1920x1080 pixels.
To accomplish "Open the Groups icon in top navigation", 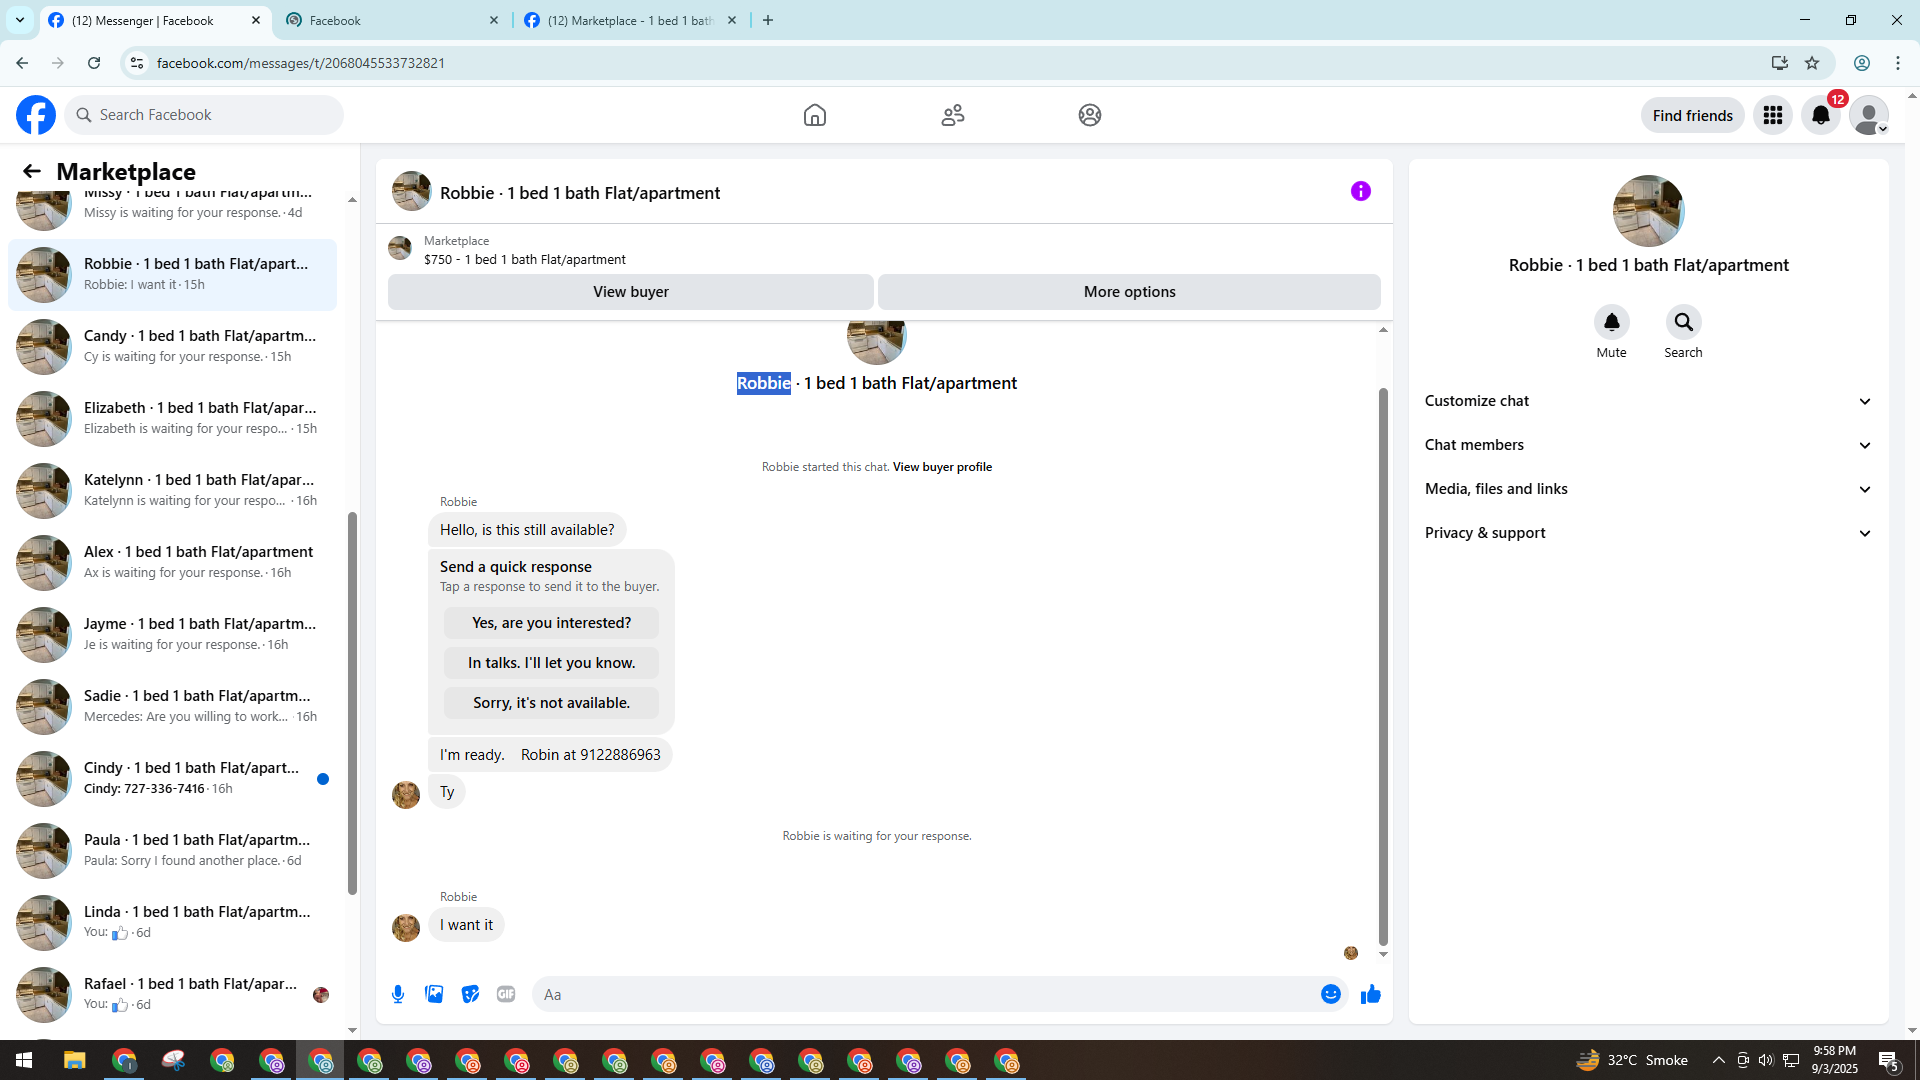I will [x=1090, y=115].
